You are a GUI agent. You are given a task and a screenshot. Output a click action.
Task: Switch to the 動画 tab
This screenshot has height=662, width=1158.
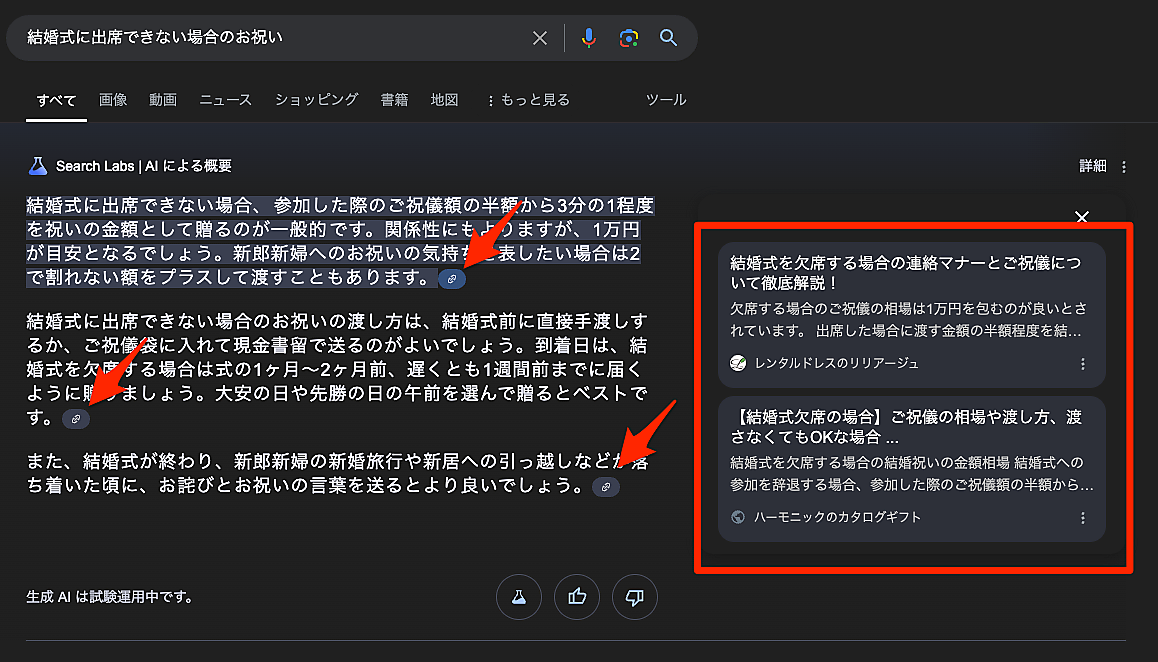[x=162, y=100]
